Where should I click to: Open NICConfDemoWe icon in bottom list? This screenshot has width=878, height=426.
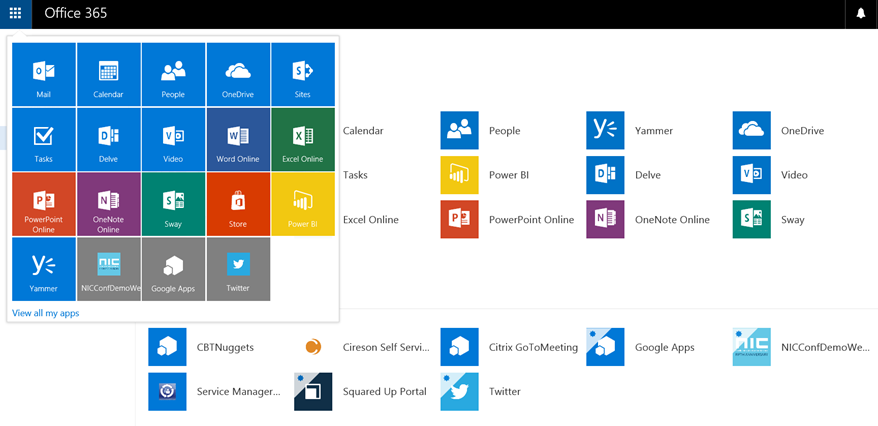tap(751, 347)
